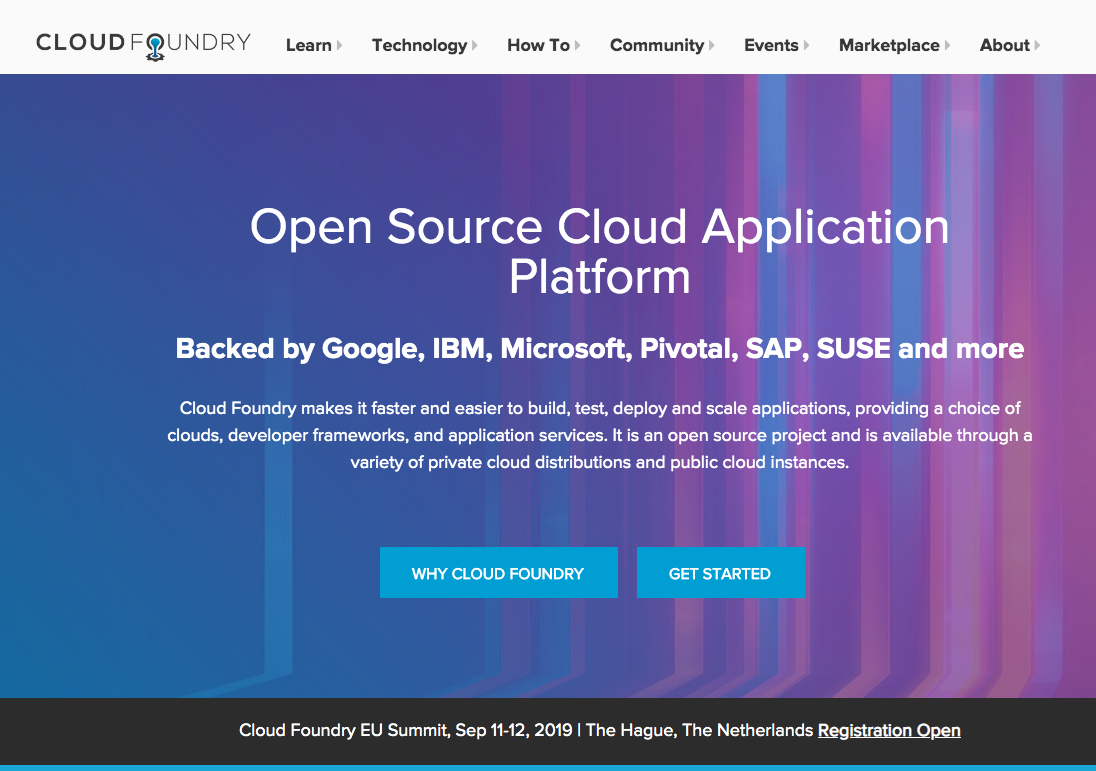Open the Events menu
Screen dimensions: 1096x771
tap(771, 45)
